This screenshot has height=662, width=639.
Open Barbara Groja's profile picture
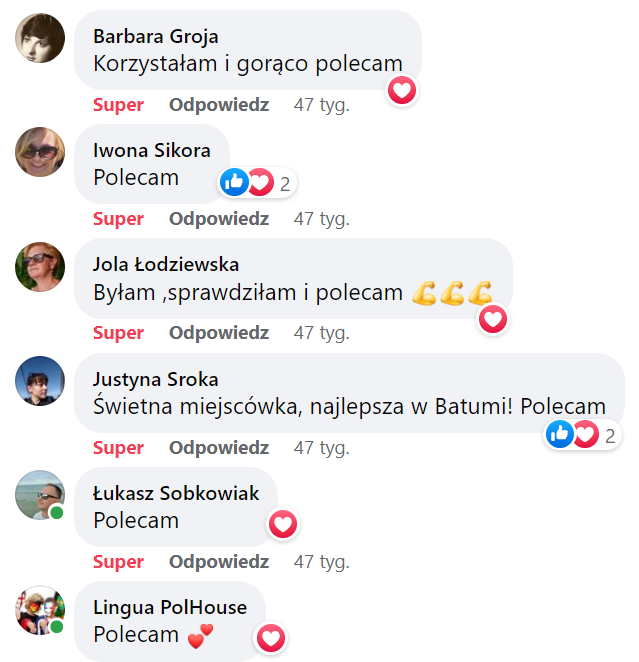click(x=40, y=38)
